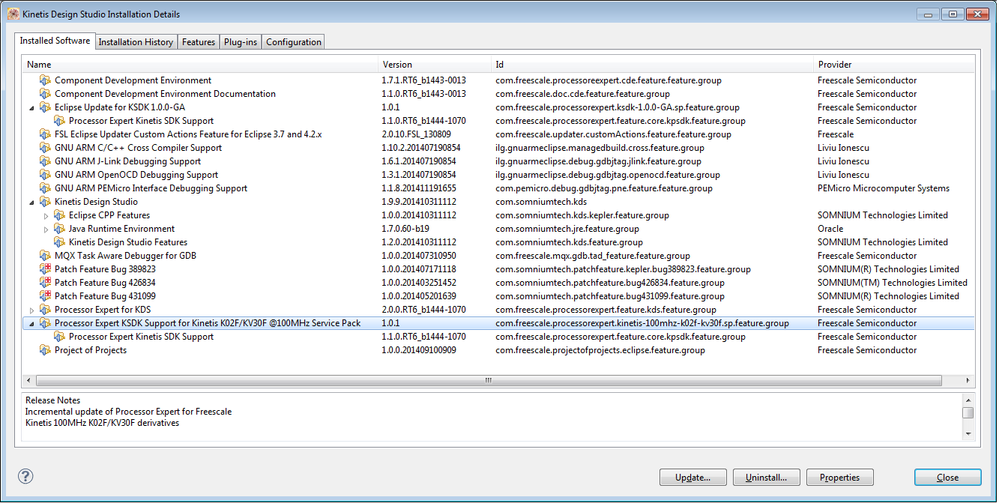
Task: Click the Kinetis Design Studio root feature icon
Action: 45,201
